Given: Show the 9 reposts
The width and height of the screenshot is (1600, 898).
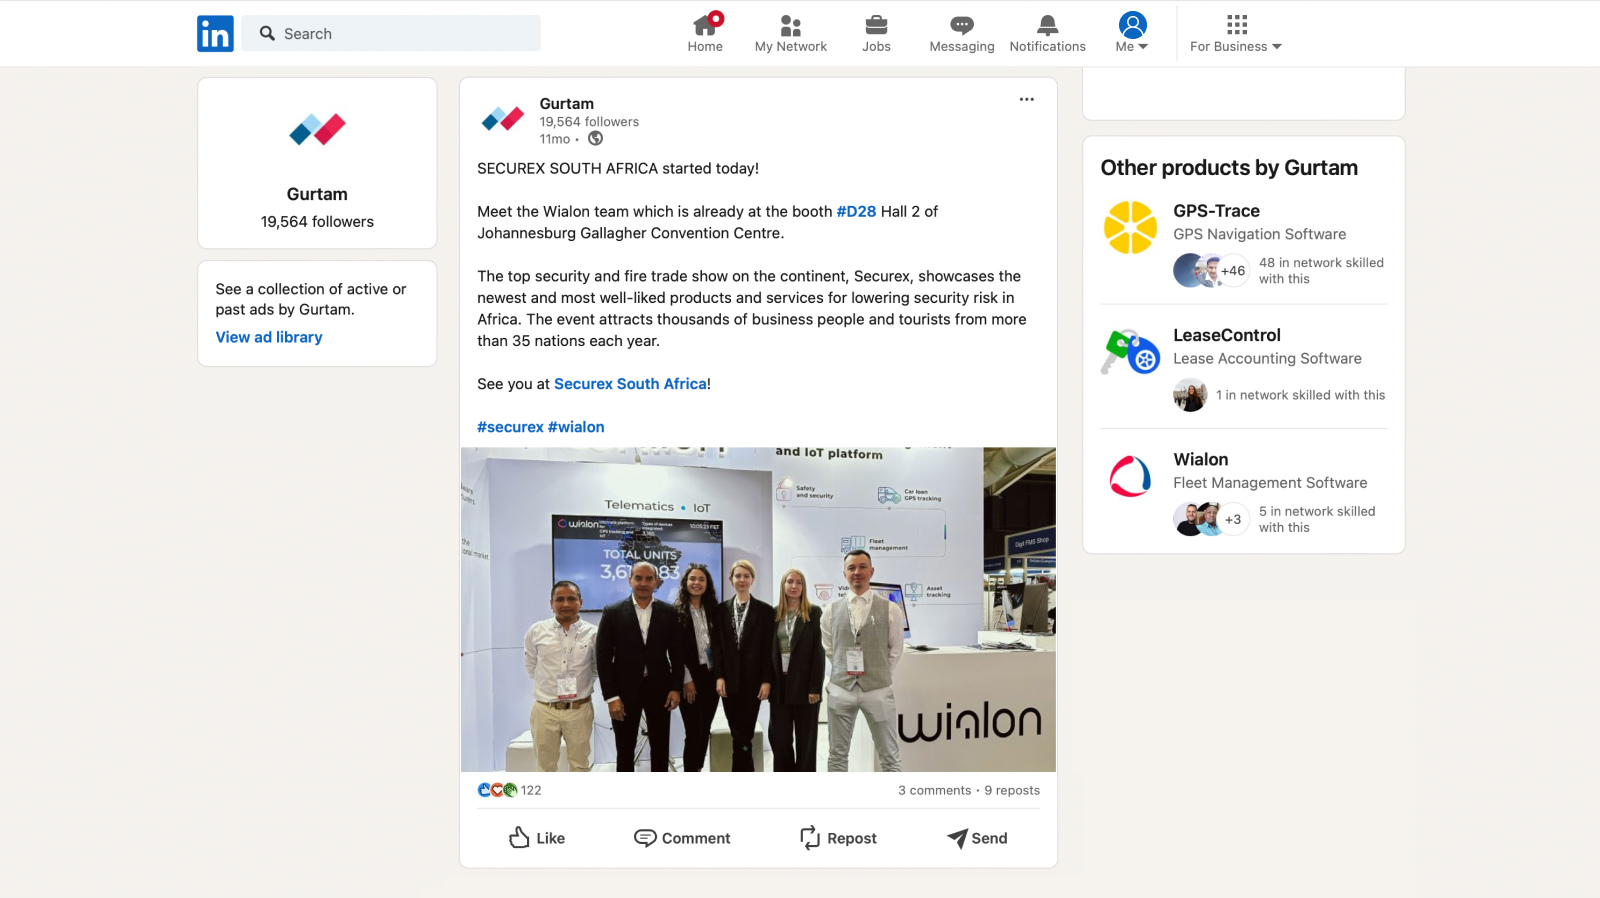Looking at the screenshot, I should (x=1012, y=790).
